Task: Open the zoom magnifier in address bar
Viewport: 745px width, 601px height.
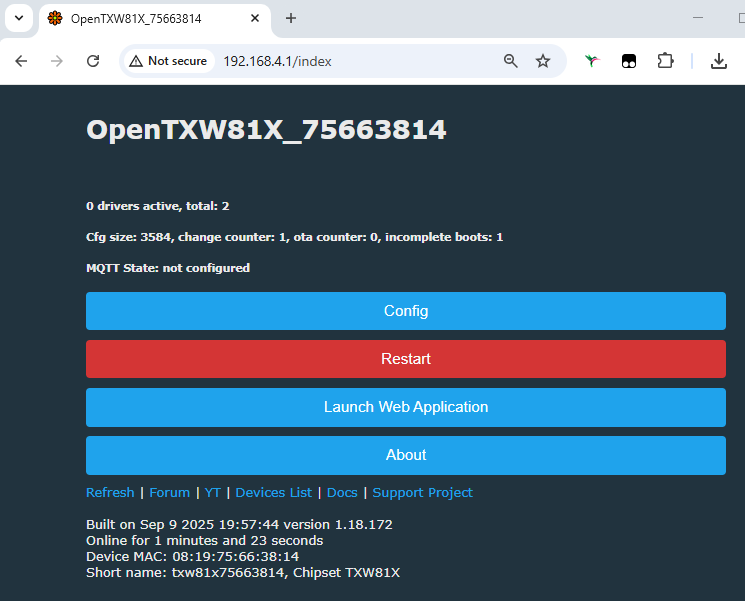Action: (511, 61)
